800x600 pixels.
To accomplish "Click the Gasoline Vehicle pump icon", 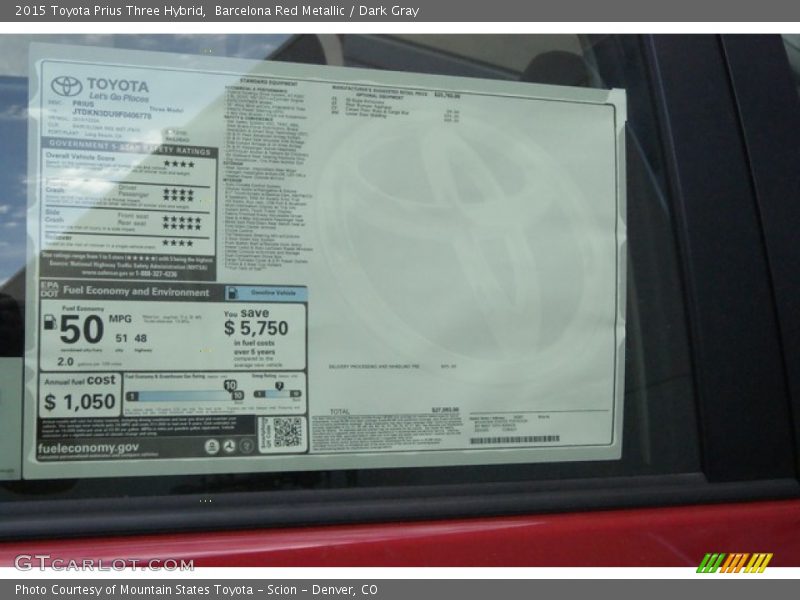I will click(x=233, y=294).
